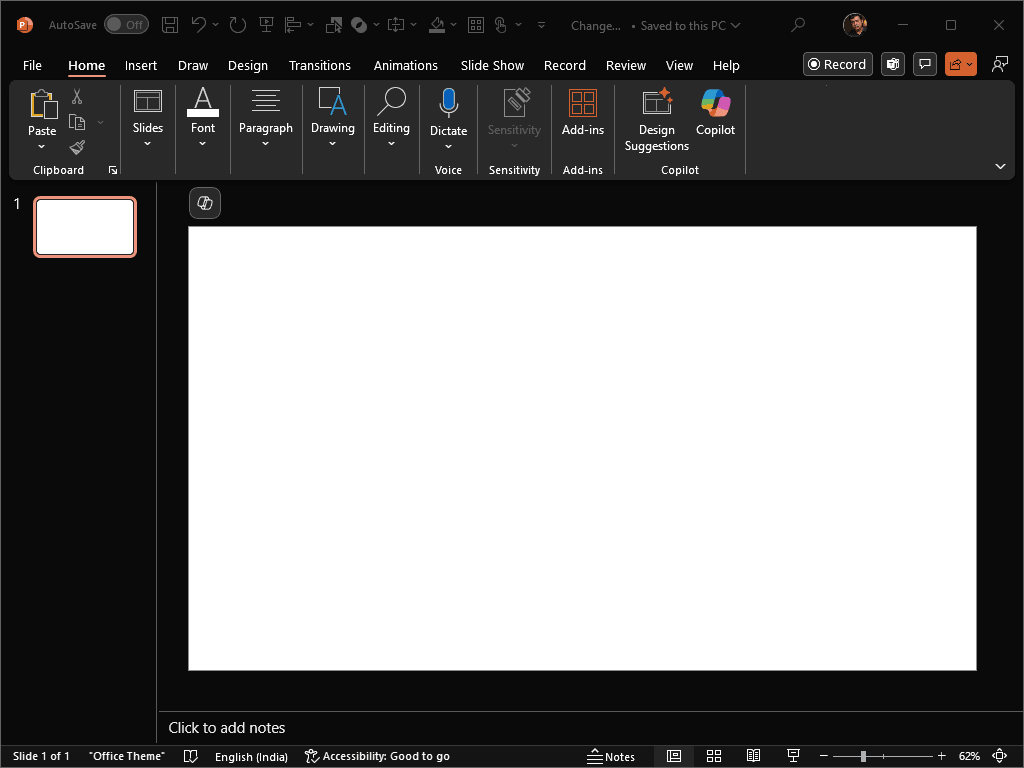Start slideshow From Beginning via Quick Access Toolbar
1024x768 pixels.
[x=266, y=24]
